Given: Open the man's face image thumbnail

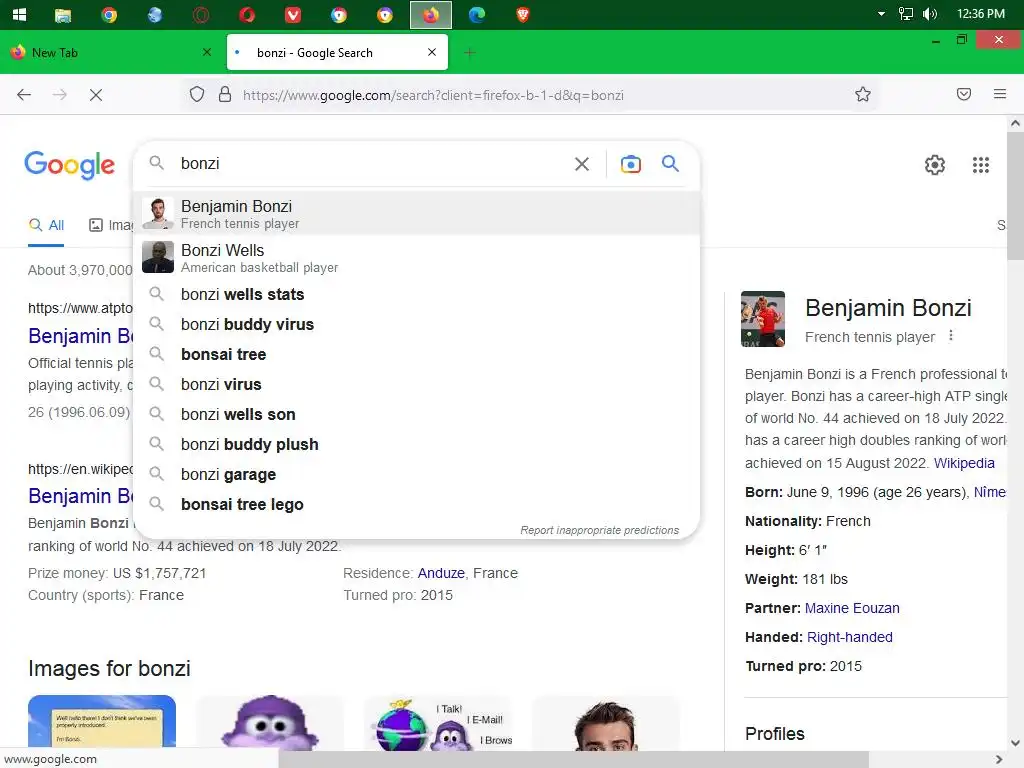Looking at the screenshot, I should (606, 721).
